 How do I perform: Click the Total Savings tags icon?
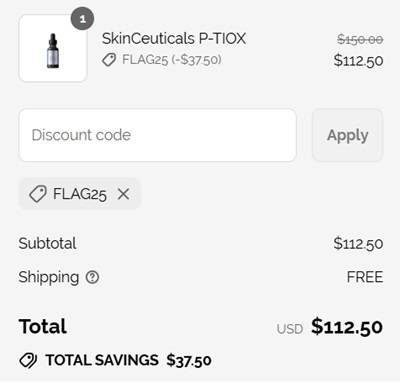click(28, 360)
